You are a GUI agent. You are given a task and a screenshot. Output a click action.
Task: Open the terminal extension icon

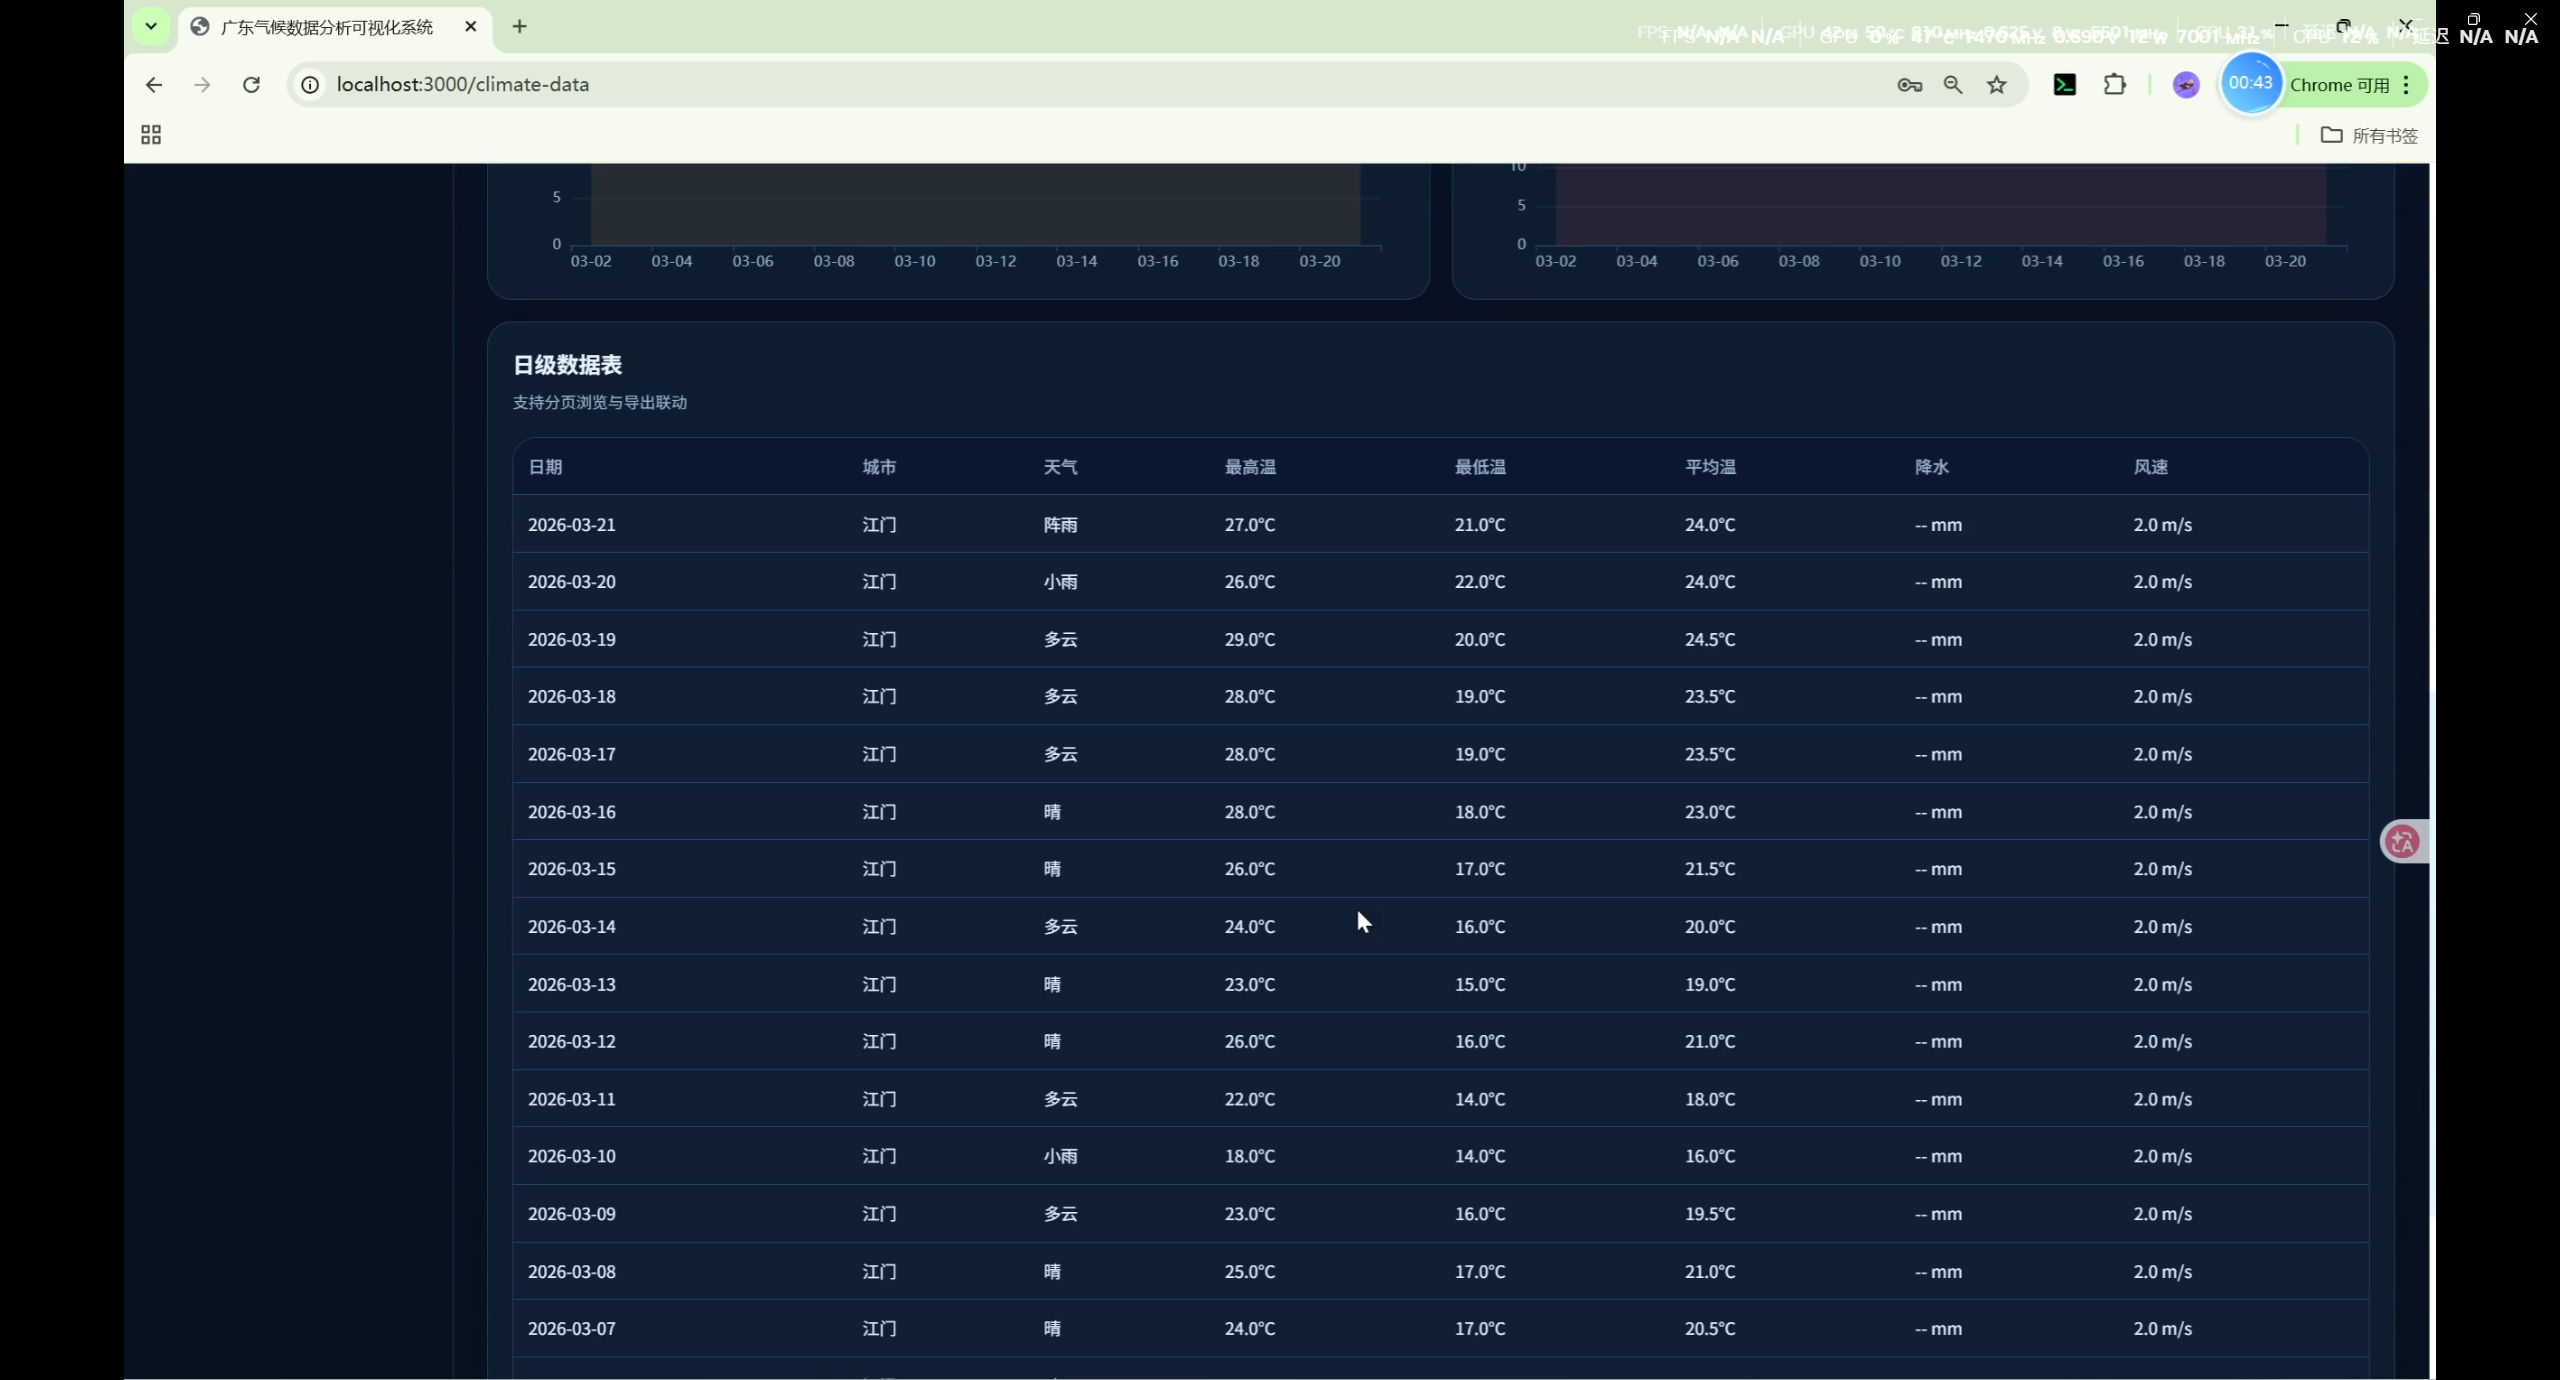point(2064,85)
